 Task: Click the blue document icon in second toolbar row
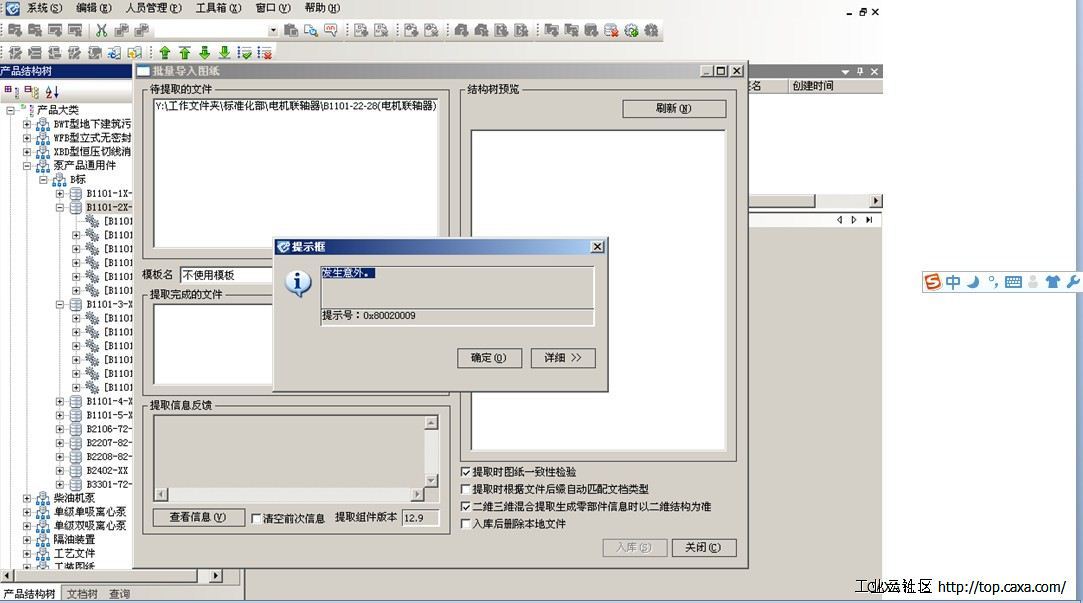click(x=115, y=52)
